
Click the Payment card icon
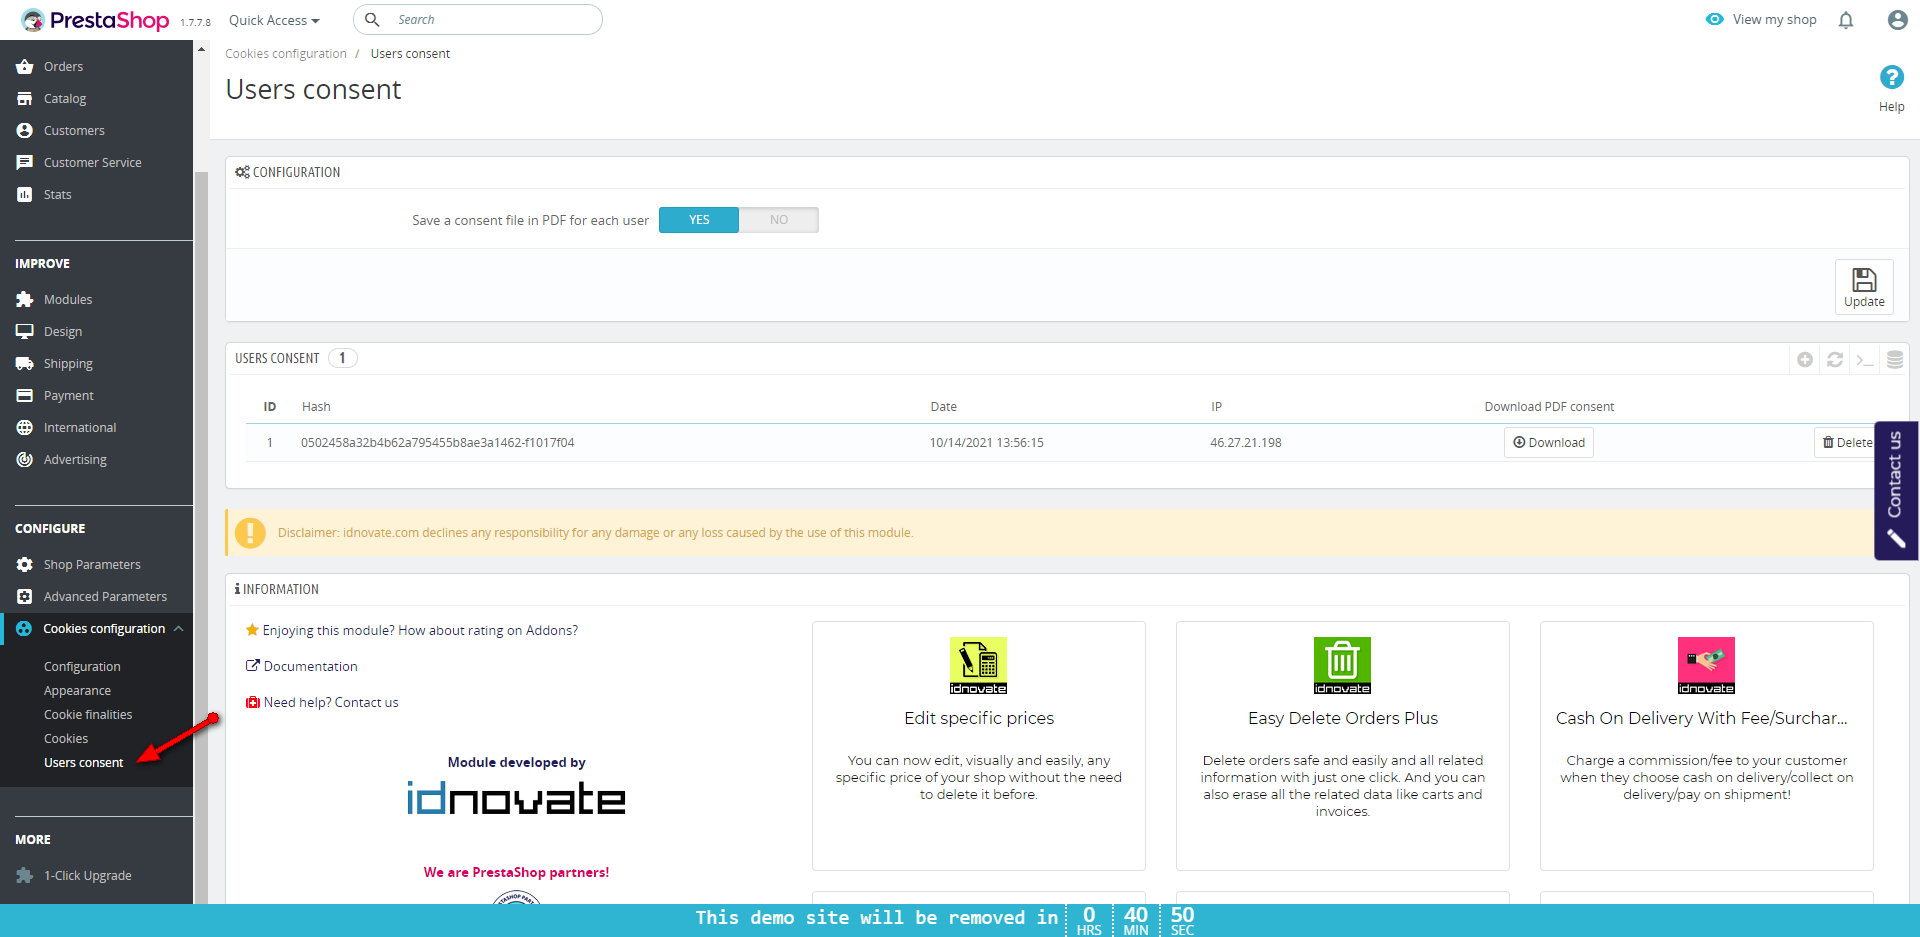point(25,396)
